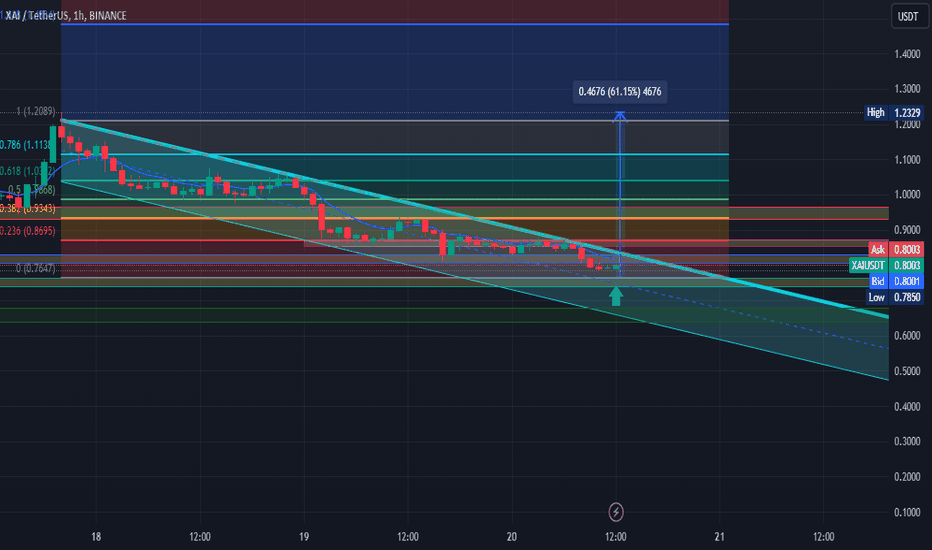Select the 0.382 (0.9343) Fibonacci label

27,209
